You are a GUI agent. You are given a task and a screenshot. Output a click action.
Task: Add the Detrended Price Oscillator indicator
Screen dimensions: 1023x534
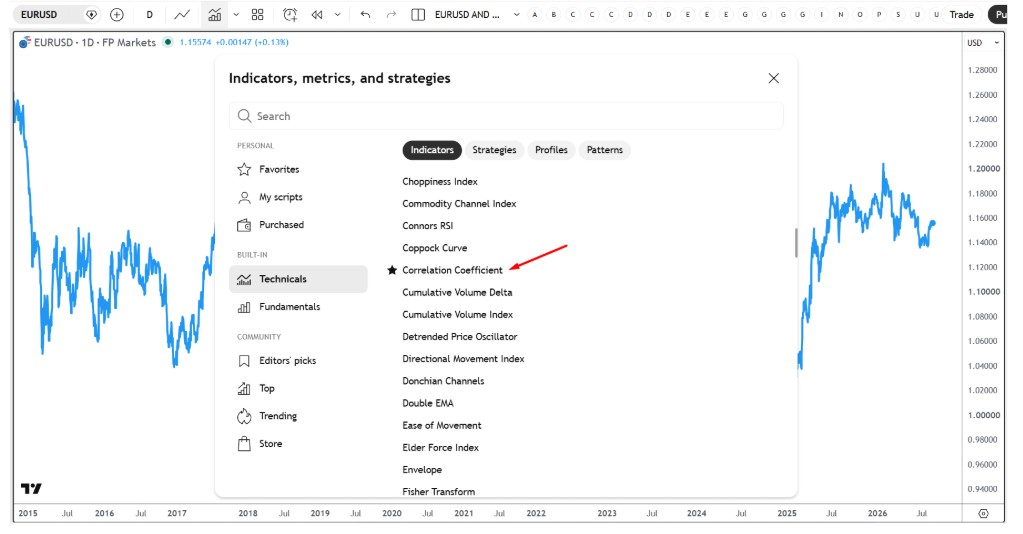[x=460, y=337]
